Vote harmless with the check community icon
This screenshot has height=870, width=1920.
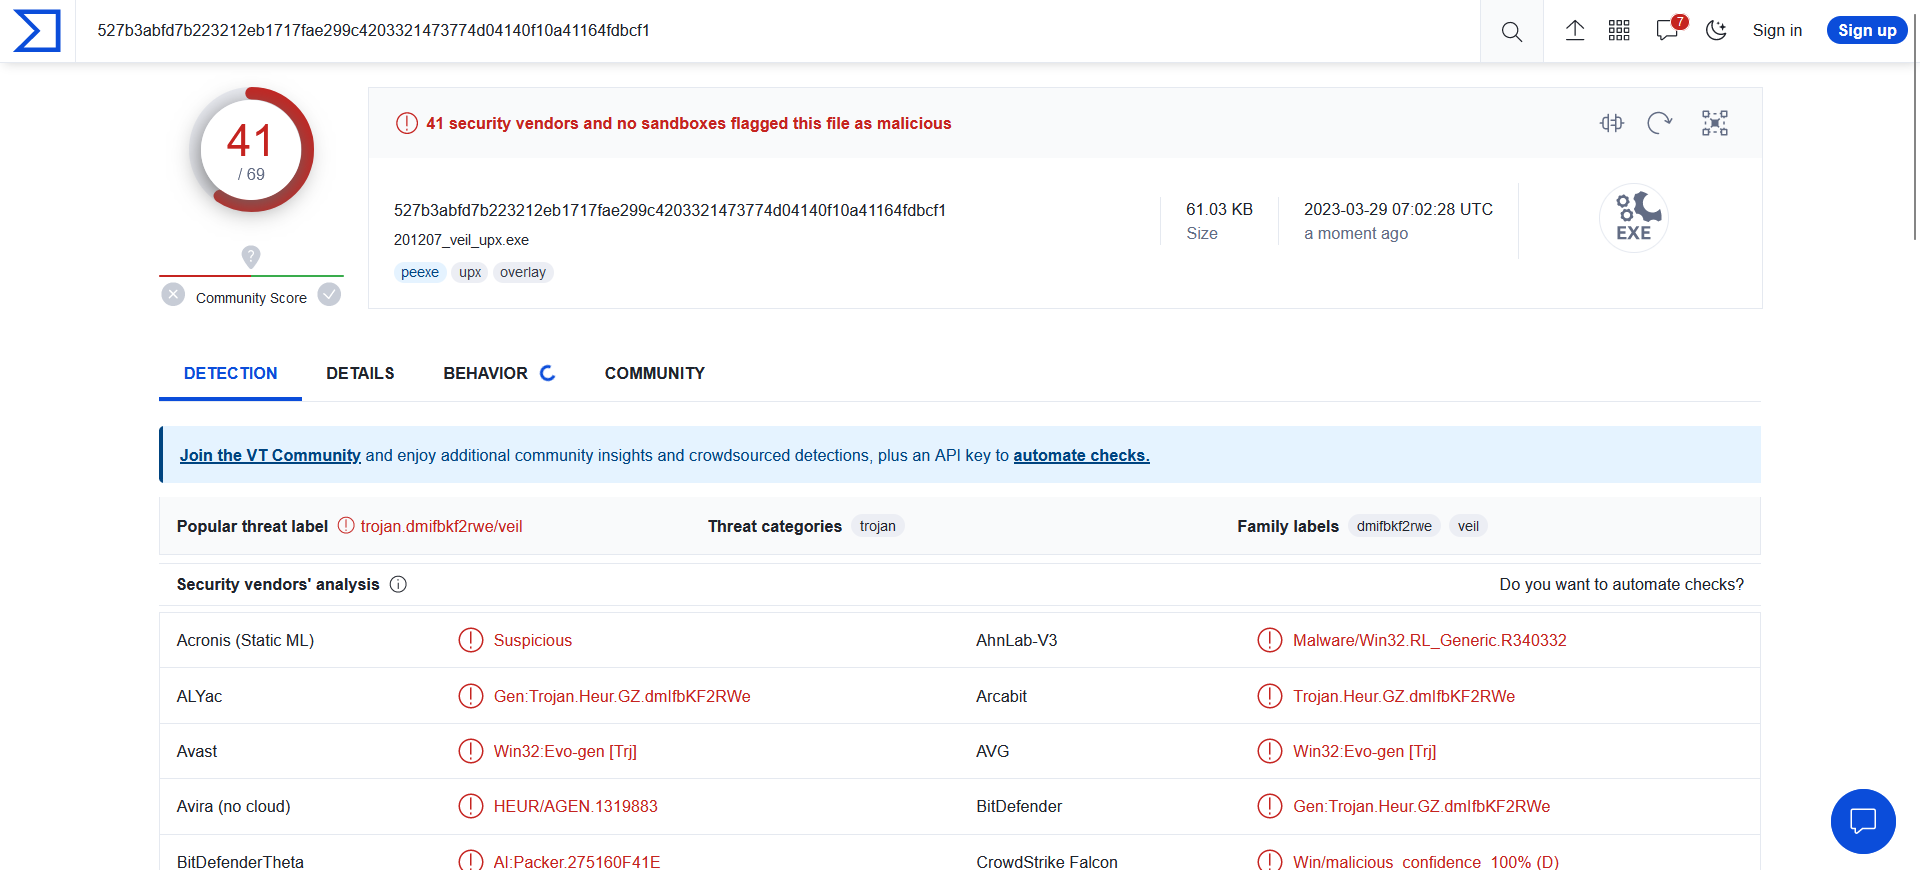[x=329, y=294]
